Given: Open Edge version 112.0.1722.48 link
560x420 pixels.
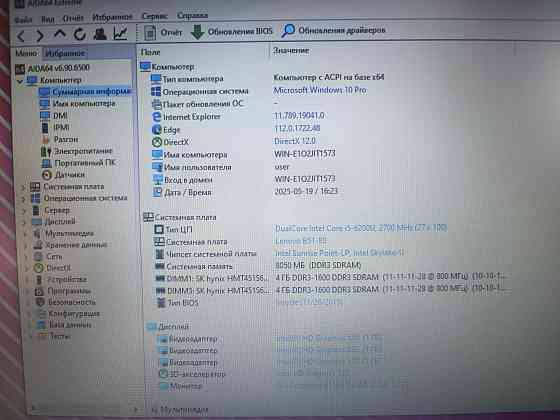Looking at the screenshot, I should point(297,128).
